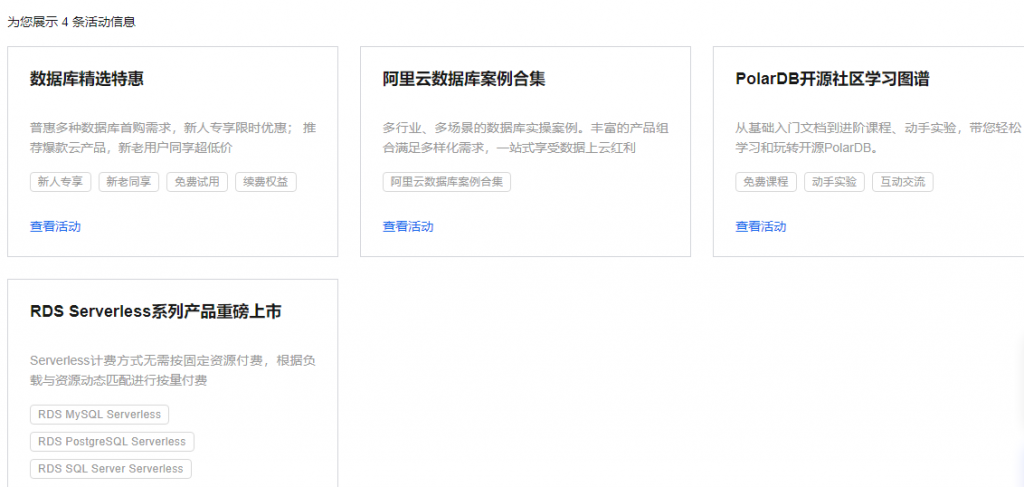Click the 新老同享 tag
Viewport: 1024px width, 487px height.
129,182
